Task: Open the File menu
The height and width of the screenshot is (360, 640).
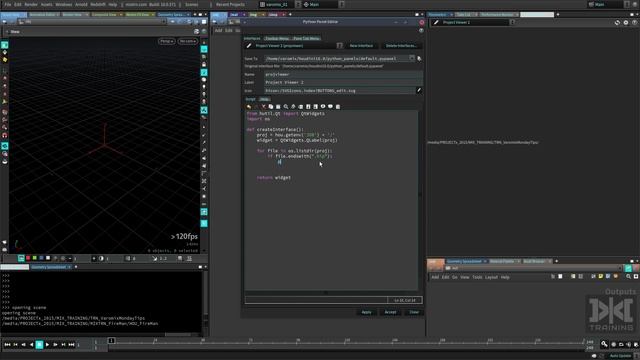Action: pyautogui.click(x=7, y=4)
